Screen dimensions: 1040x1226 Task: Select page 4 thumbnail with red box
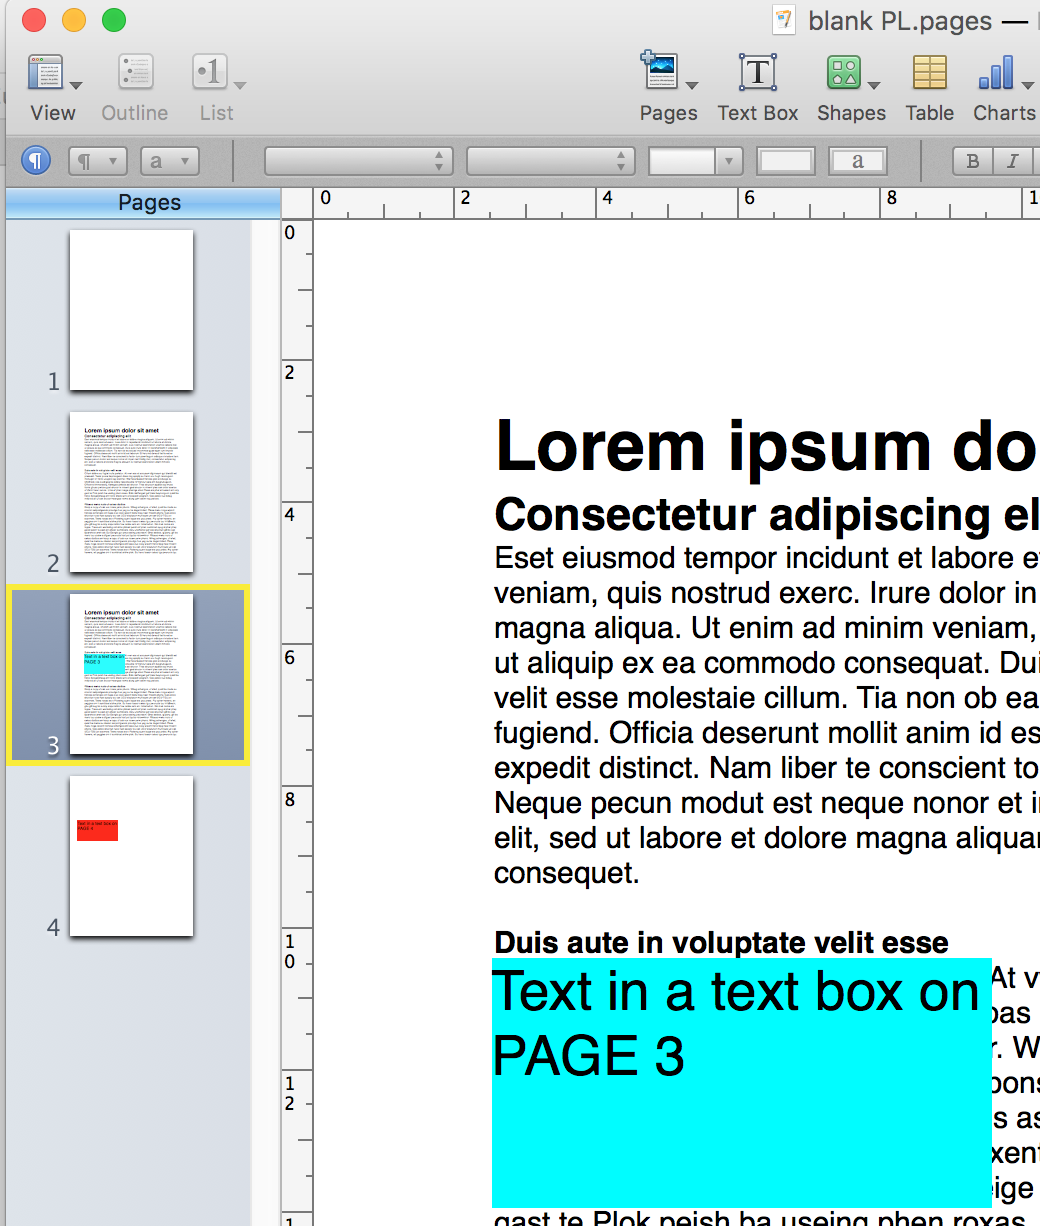pos(131,856)
